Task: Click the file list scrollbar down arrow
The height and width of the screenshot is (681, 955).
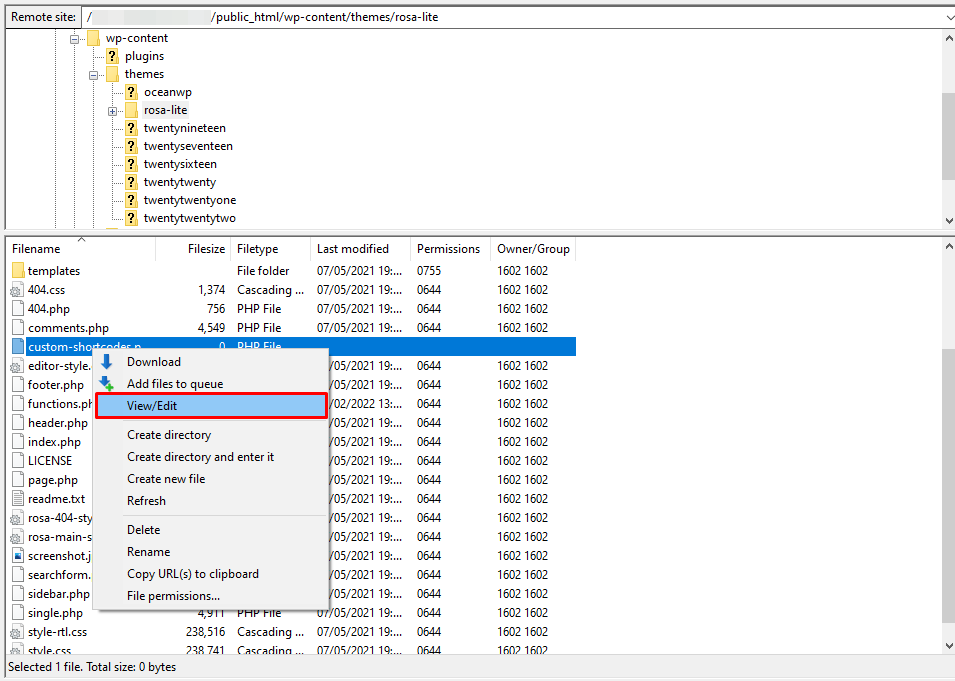Action: 948,645
